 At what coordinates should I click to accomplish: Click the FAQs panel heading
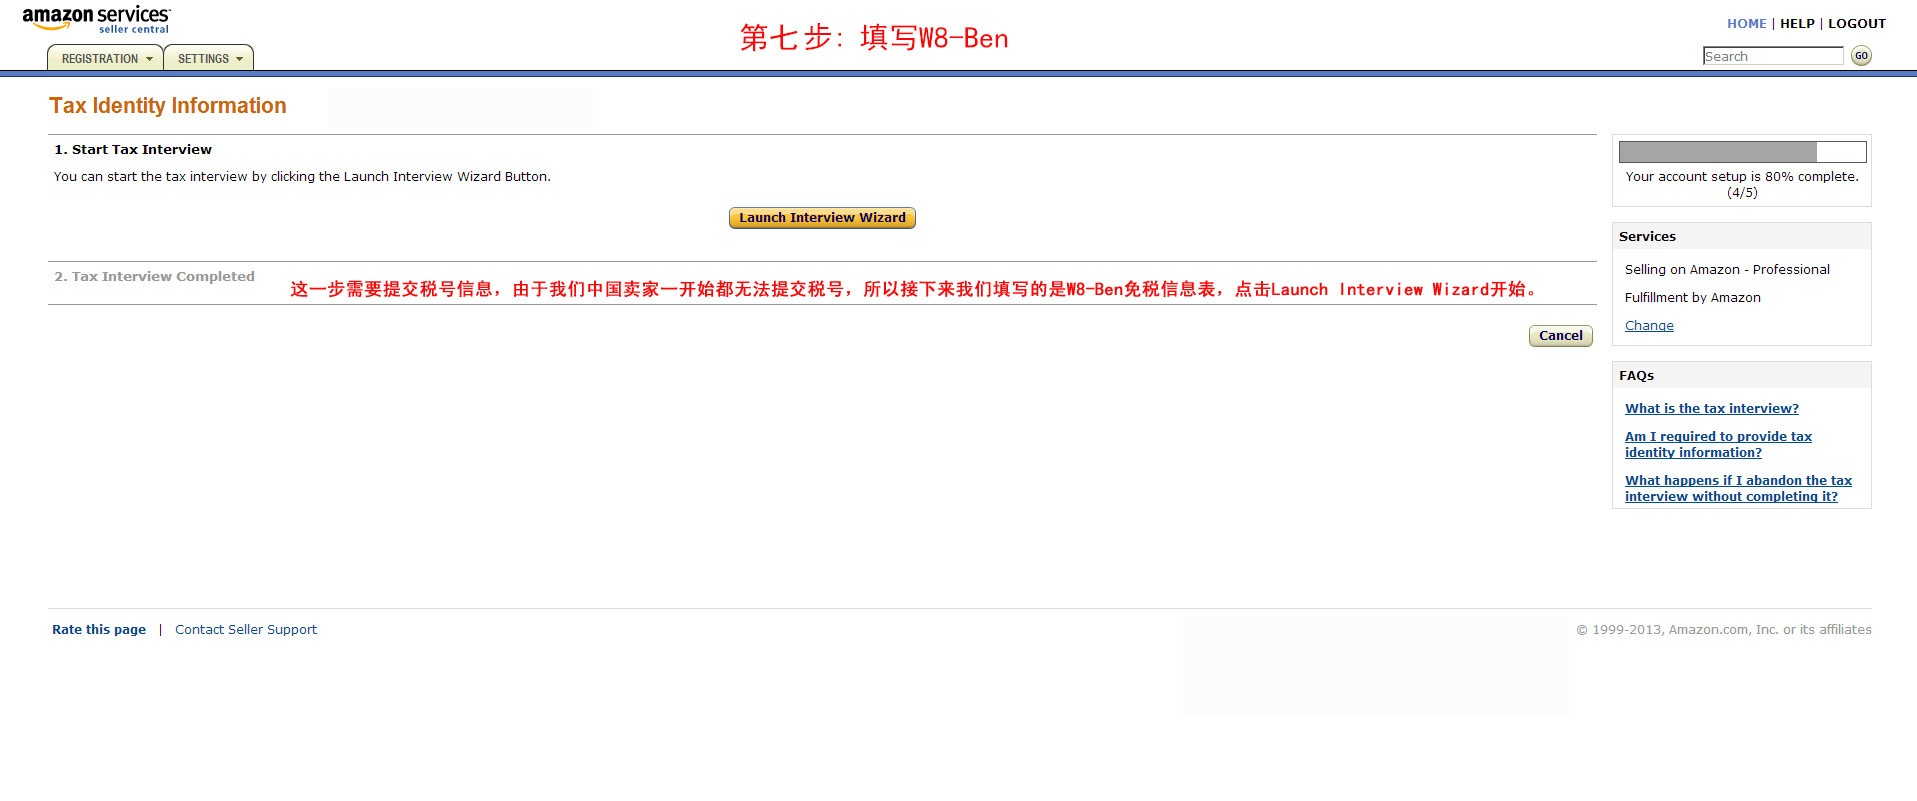coord(1636,375)
